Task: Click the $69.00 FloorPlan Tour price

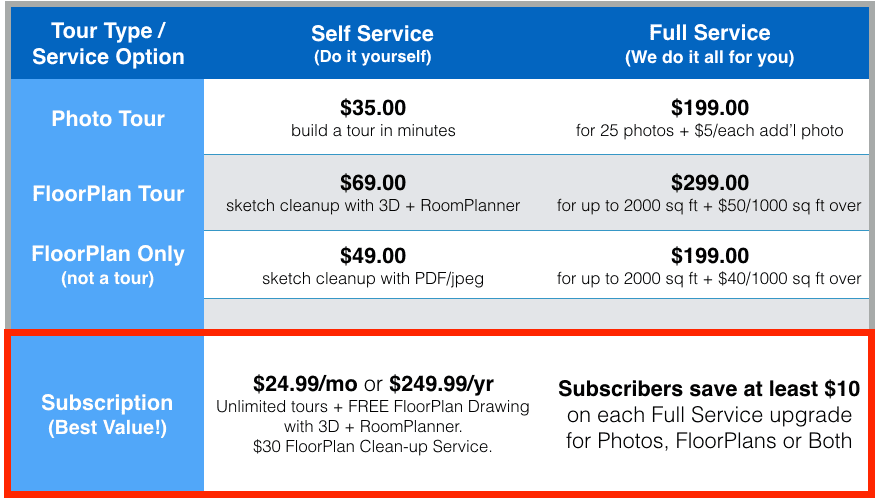Action: point(373,183)
